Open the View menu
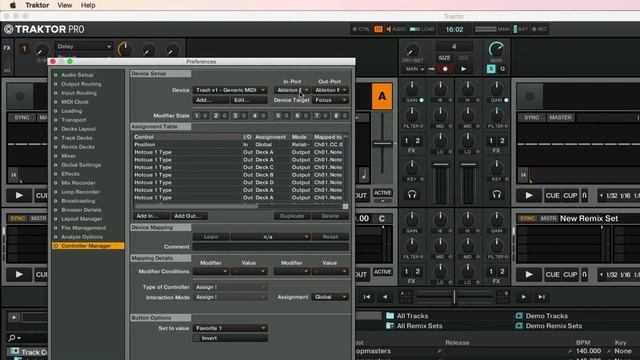The height and width of the screenshot is (360, 640). click(x=64, y=5)
